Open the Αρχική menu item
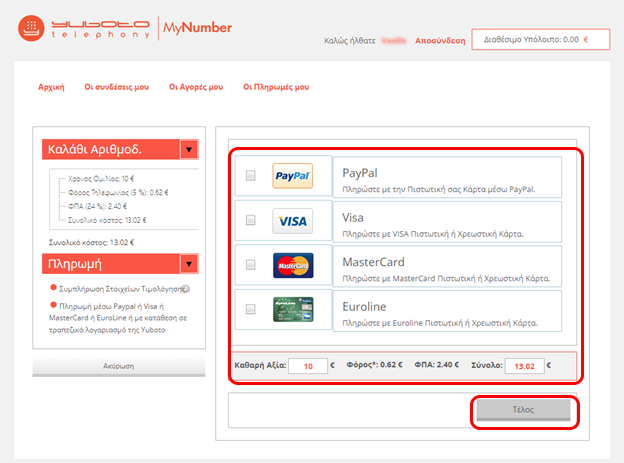The image size is (624, 463). click(x=51, y=87)
